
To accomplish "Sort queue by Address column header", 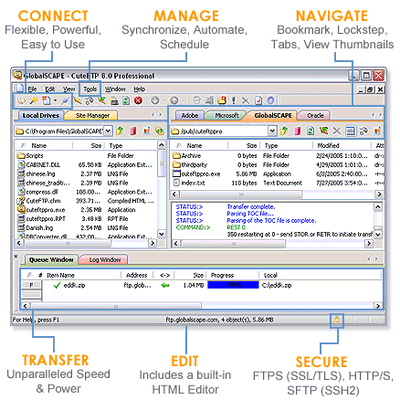I will click(137, 275).
